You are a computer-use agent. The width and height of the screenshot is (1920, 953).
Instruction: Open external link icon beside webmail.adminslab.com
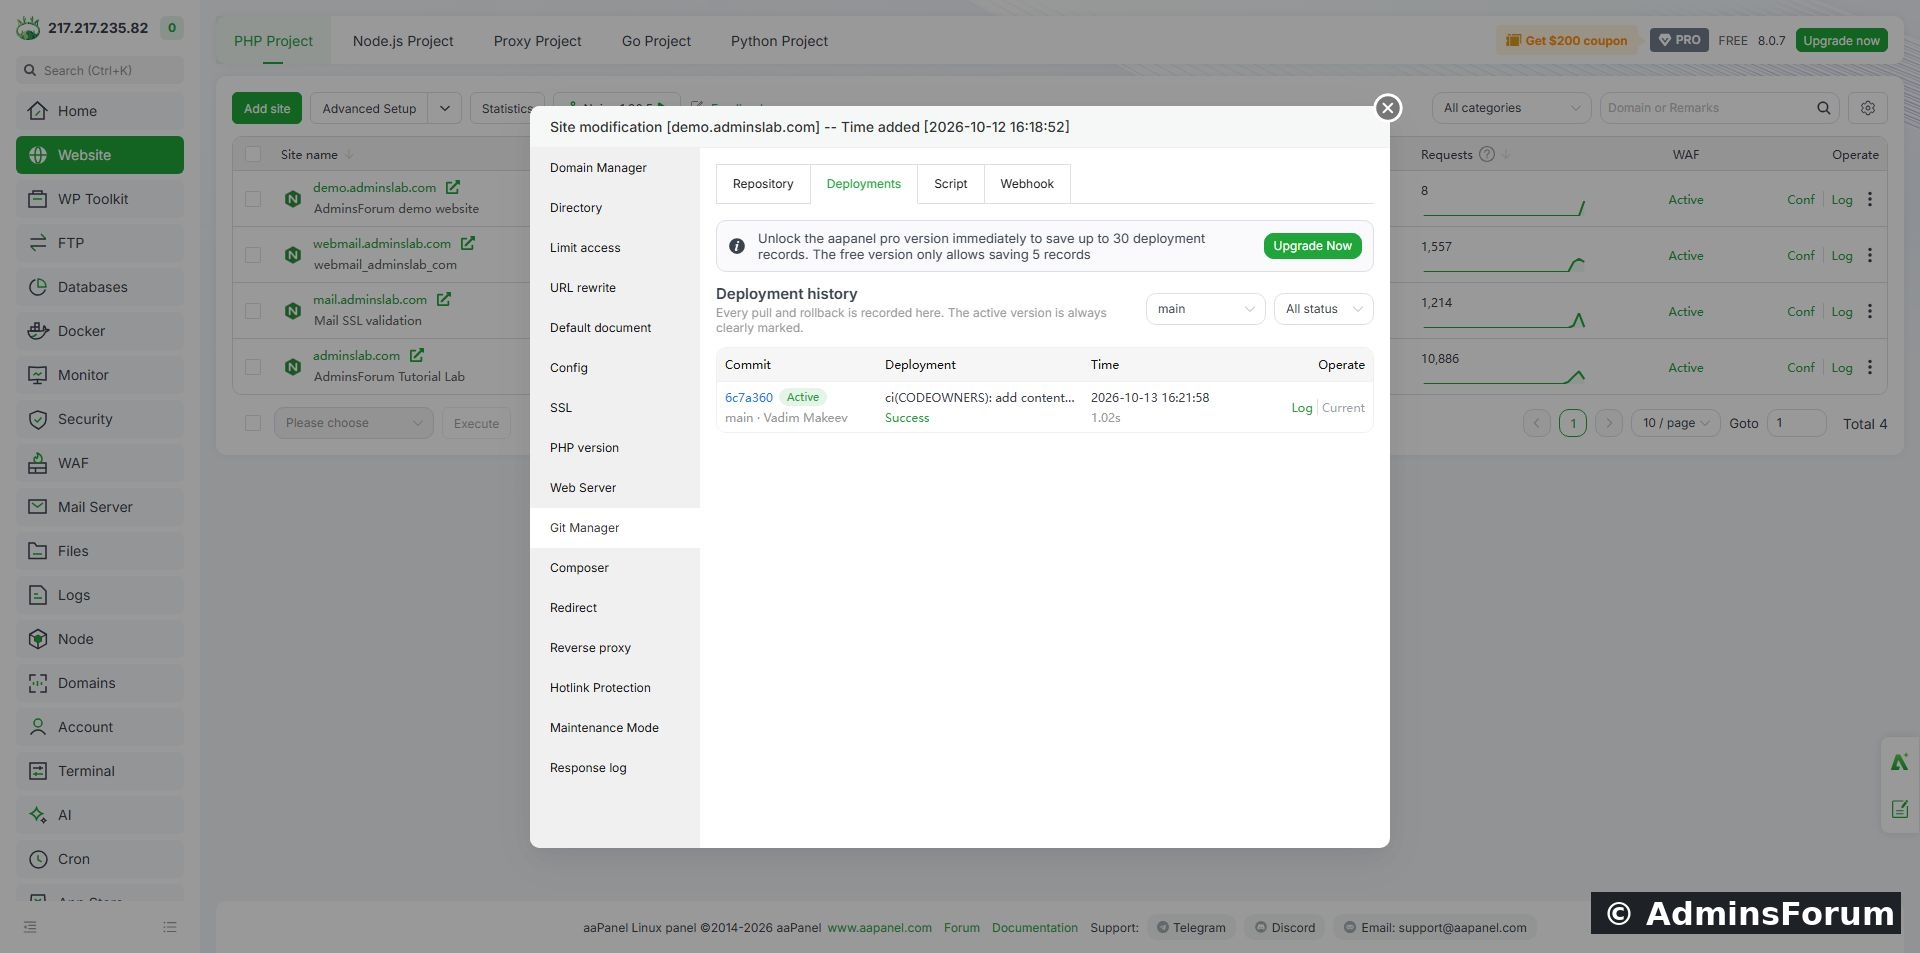(x=468, y=243)
